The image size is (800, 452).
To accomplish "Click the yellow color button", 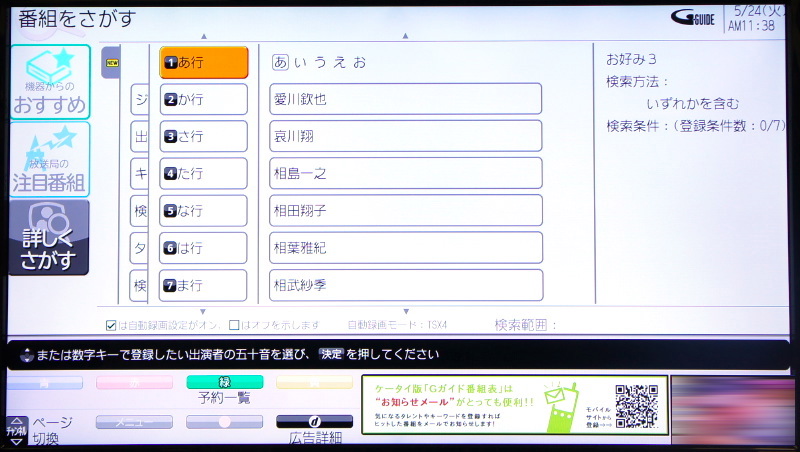I will click(315, 382).
